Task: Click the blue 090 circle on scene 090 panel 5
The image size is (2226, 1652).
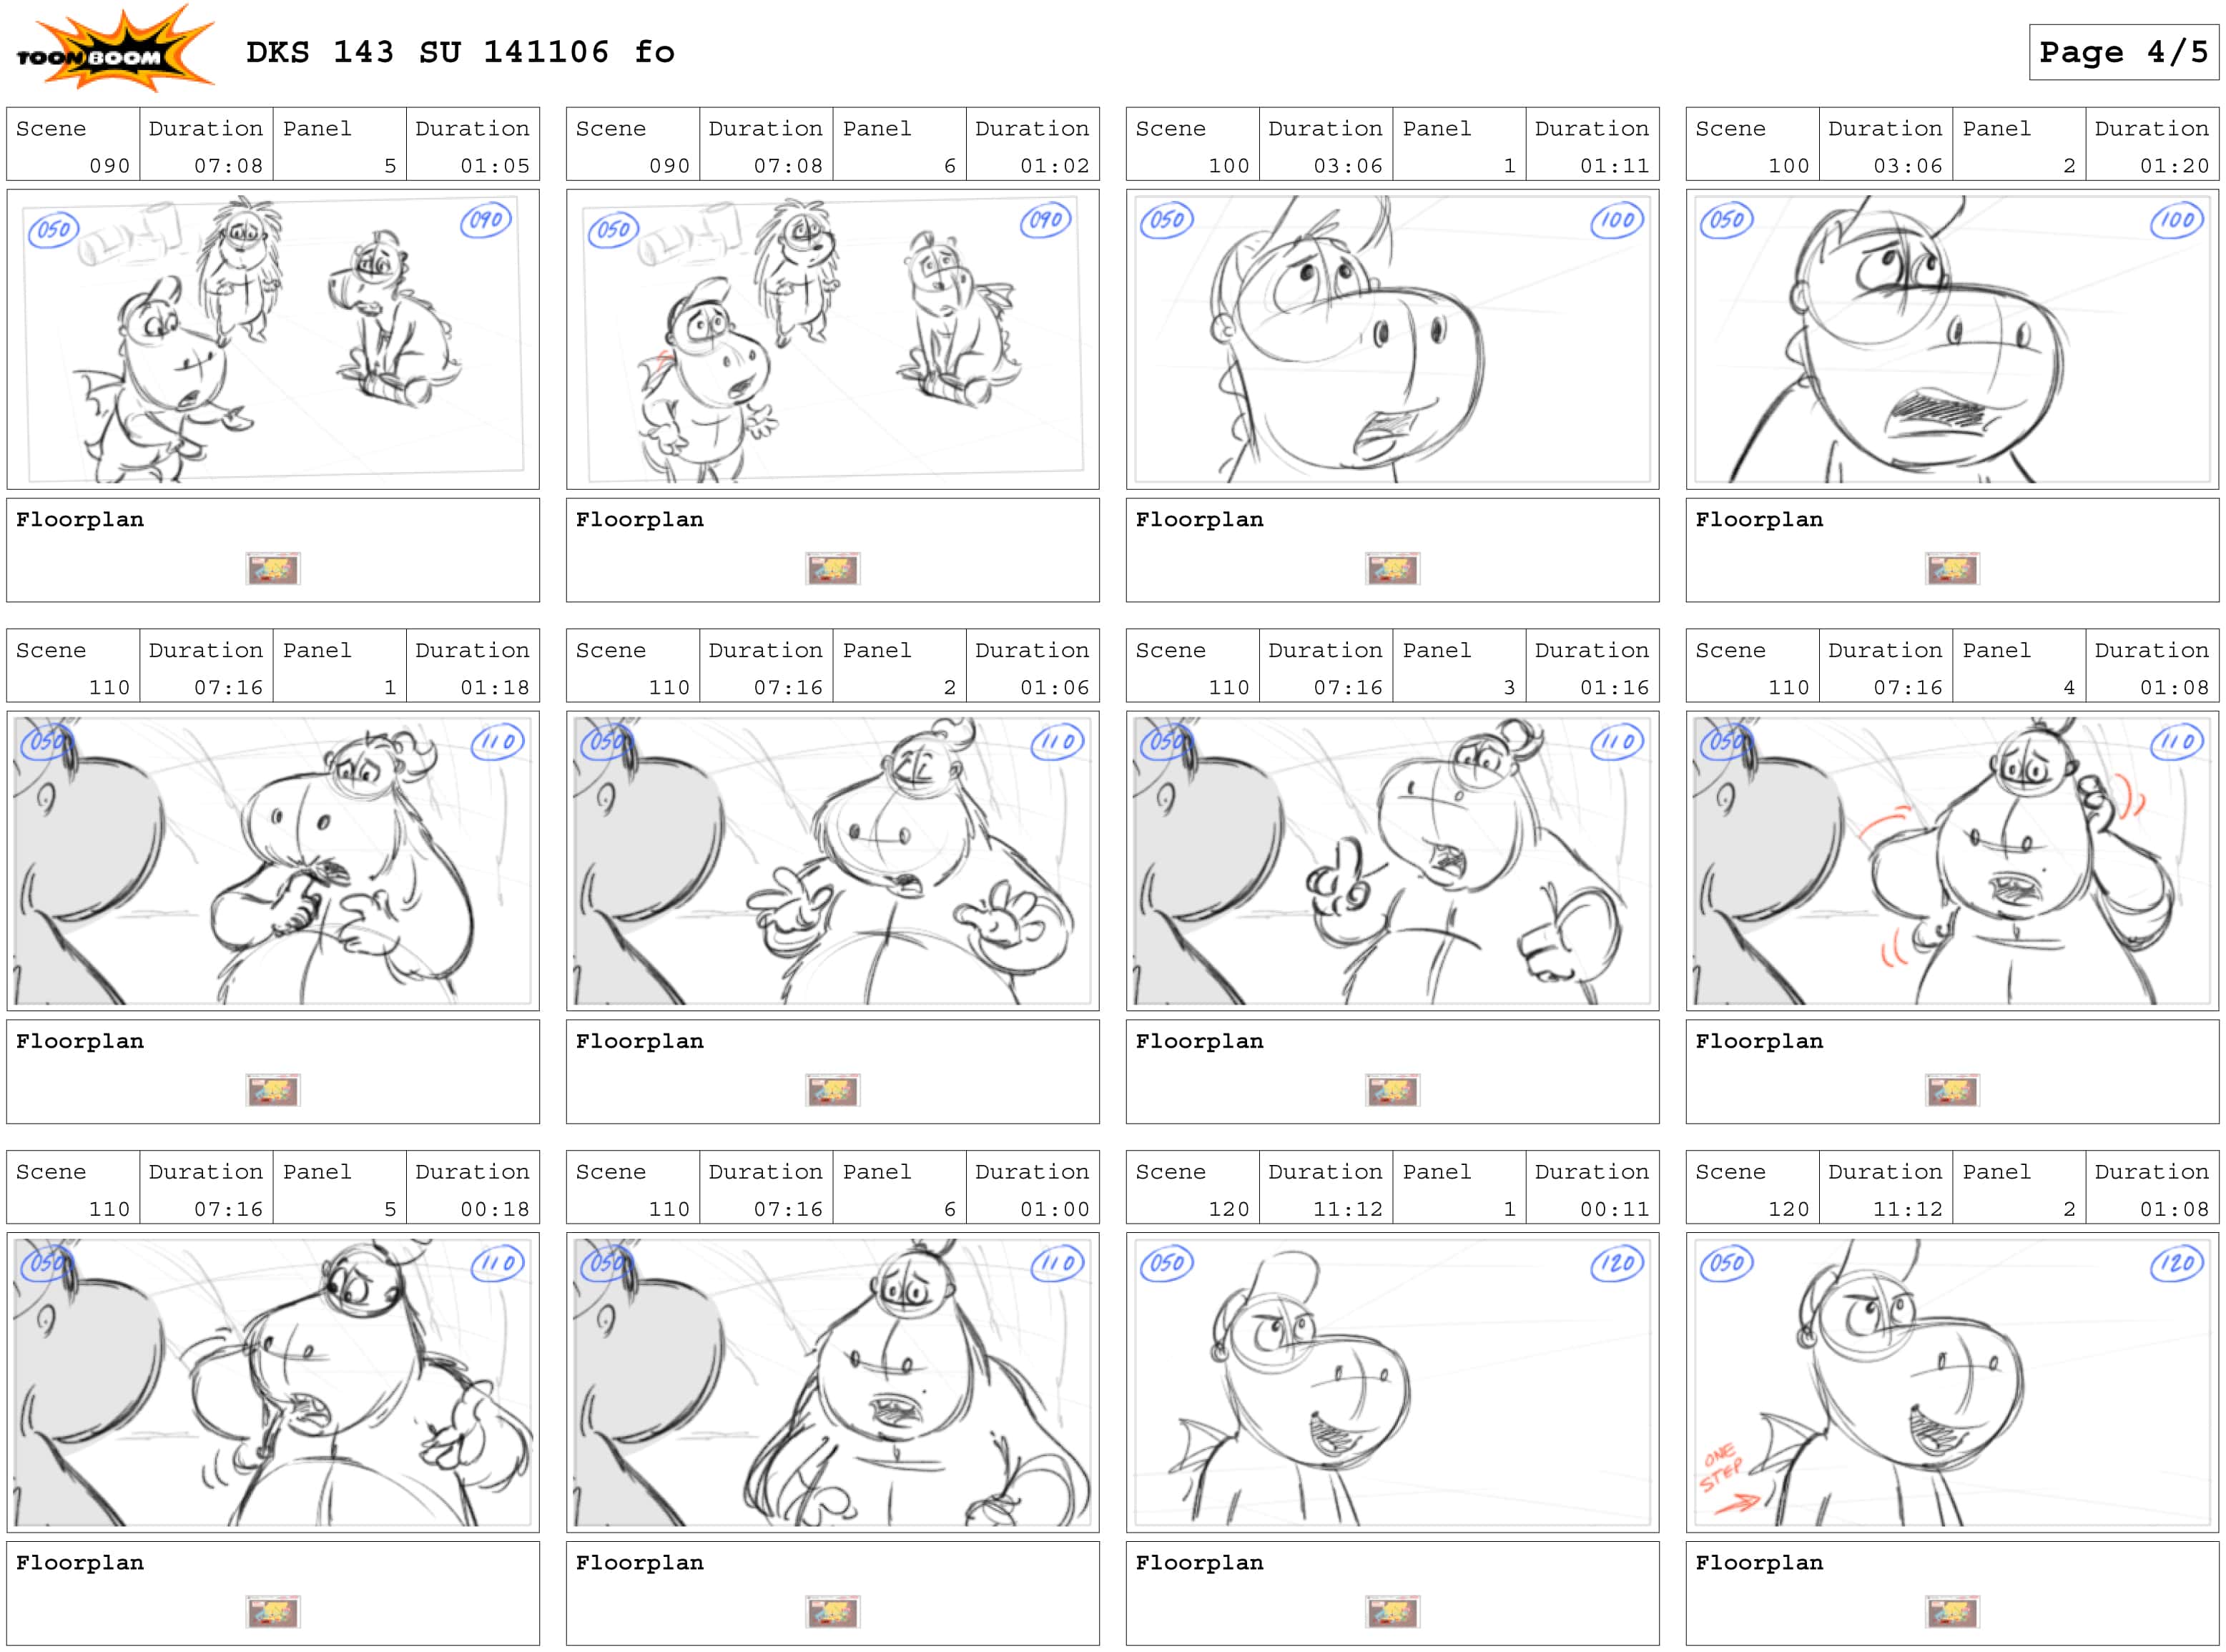Action: coord(486,220)
